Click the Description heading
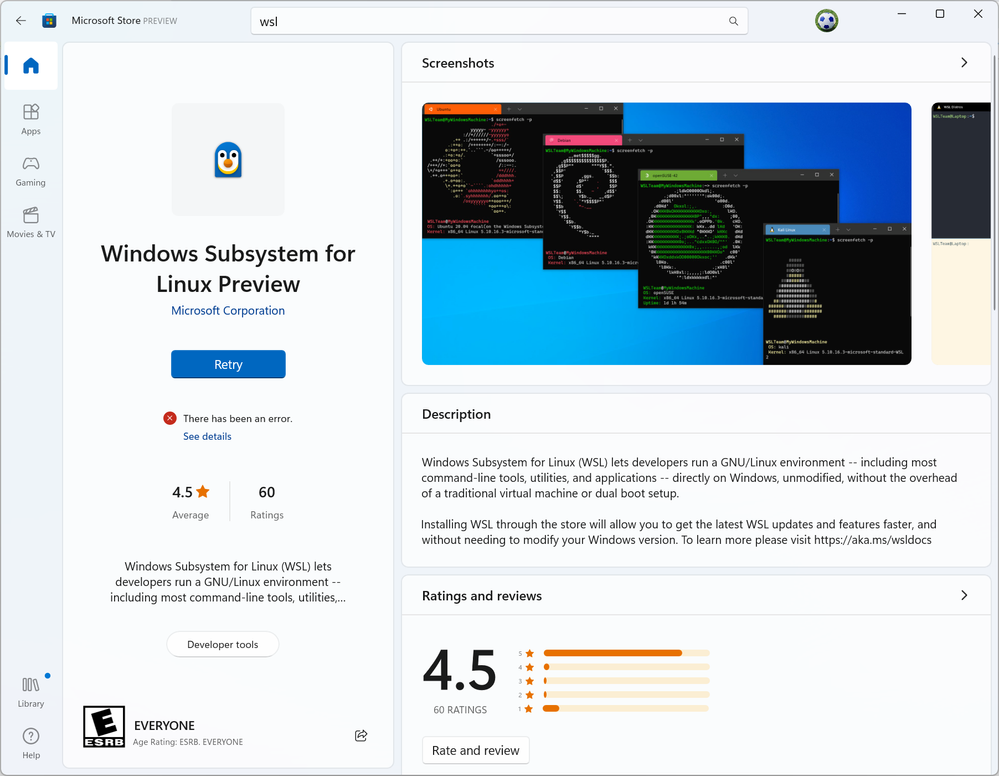Viewport: 999px width, 776px height. click(x=456, y=414)
